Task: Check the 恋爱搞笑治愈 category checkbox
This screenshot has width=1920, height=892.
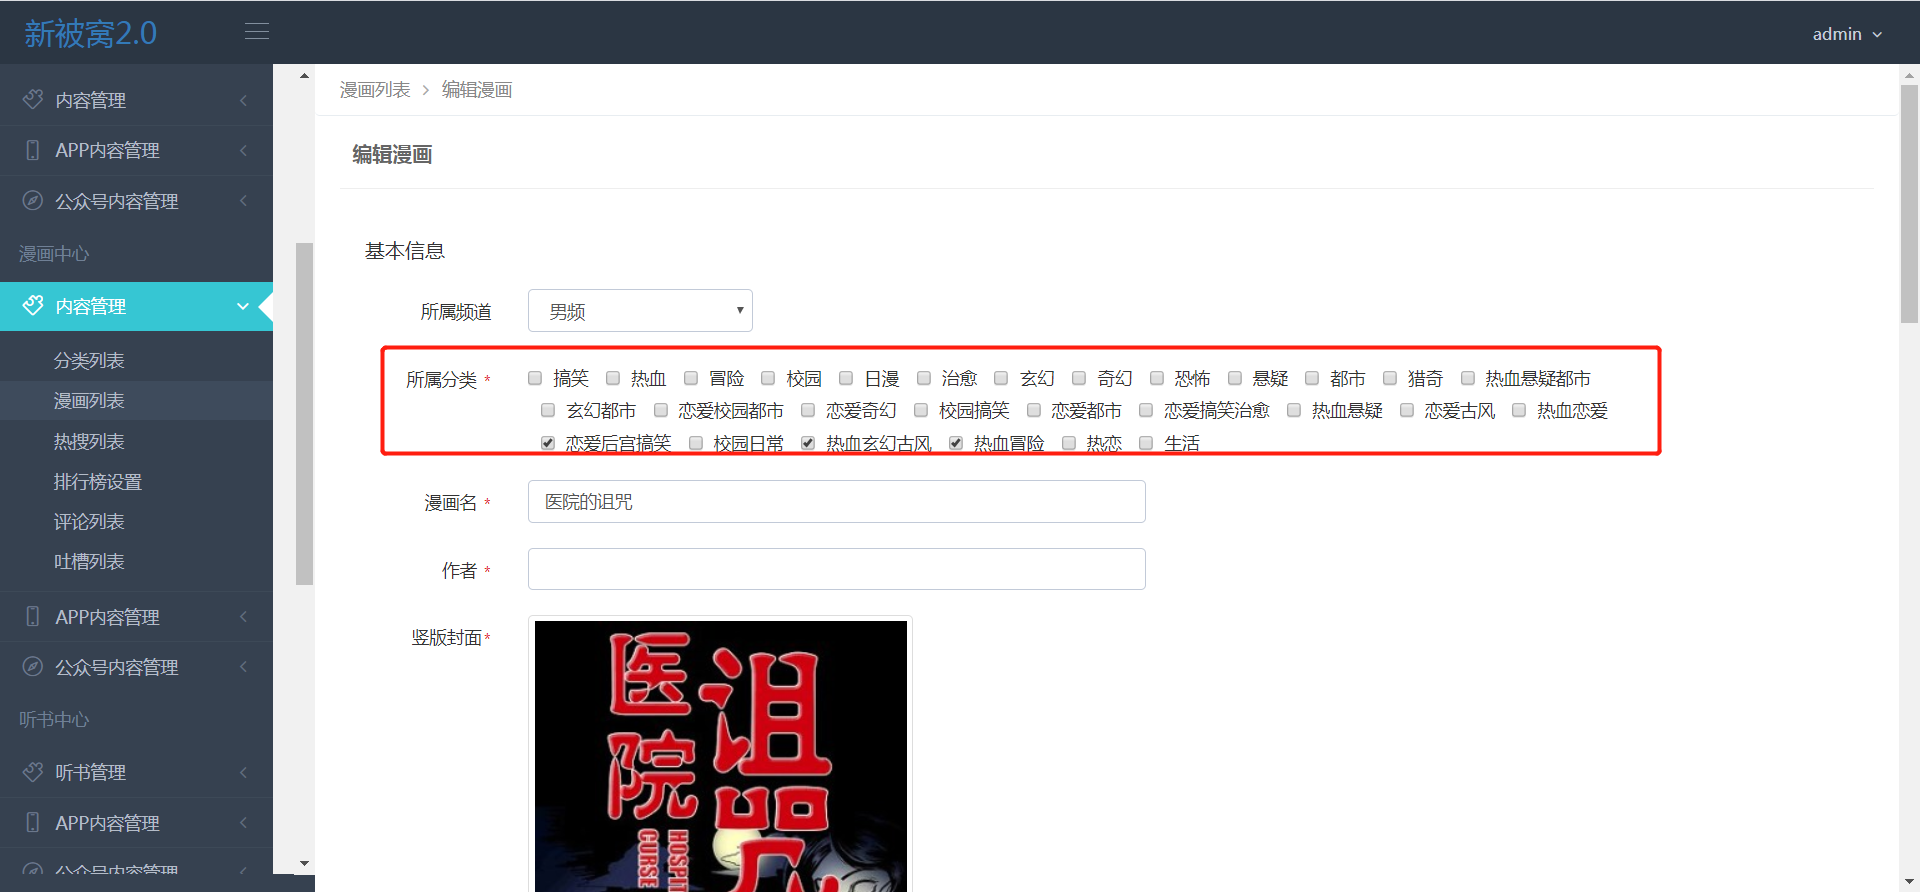Action: (x=1146, y=410)
